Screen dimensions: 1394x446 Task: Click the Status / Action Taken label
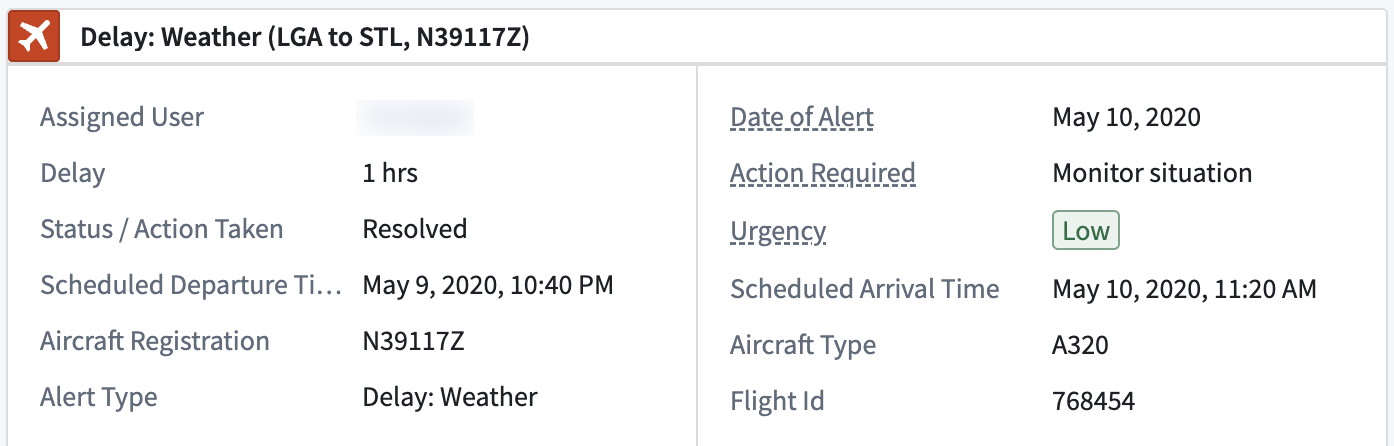[162, 229]
